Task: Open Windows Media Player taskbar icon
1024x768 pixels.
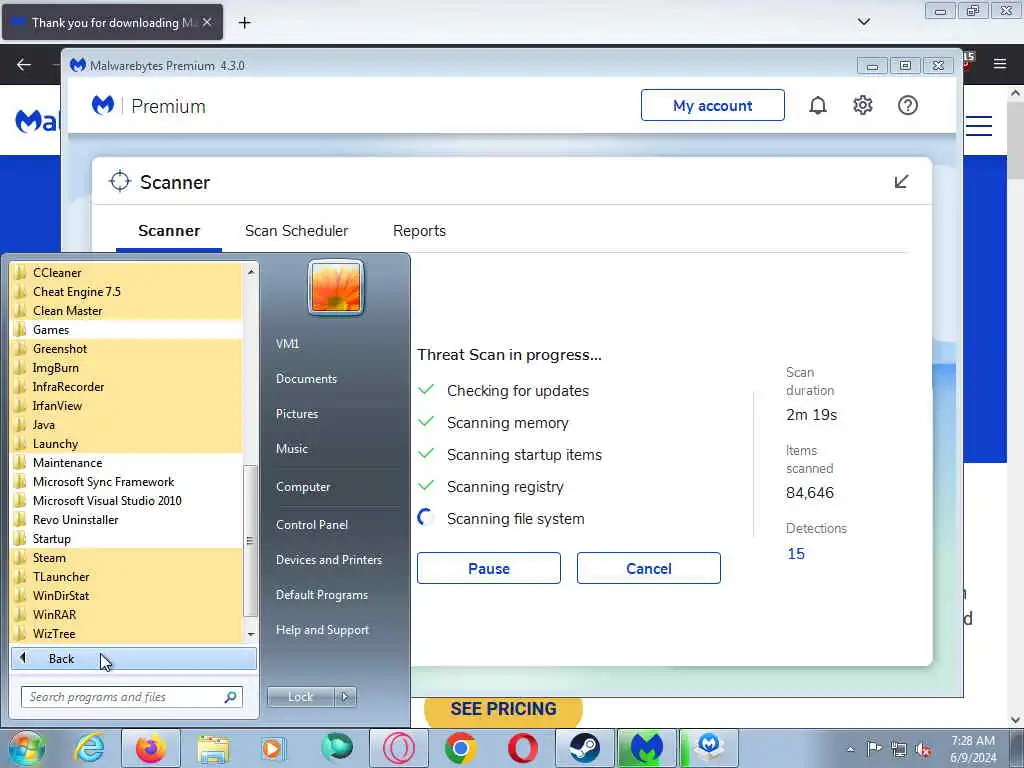Action: (x=273, y=749)
